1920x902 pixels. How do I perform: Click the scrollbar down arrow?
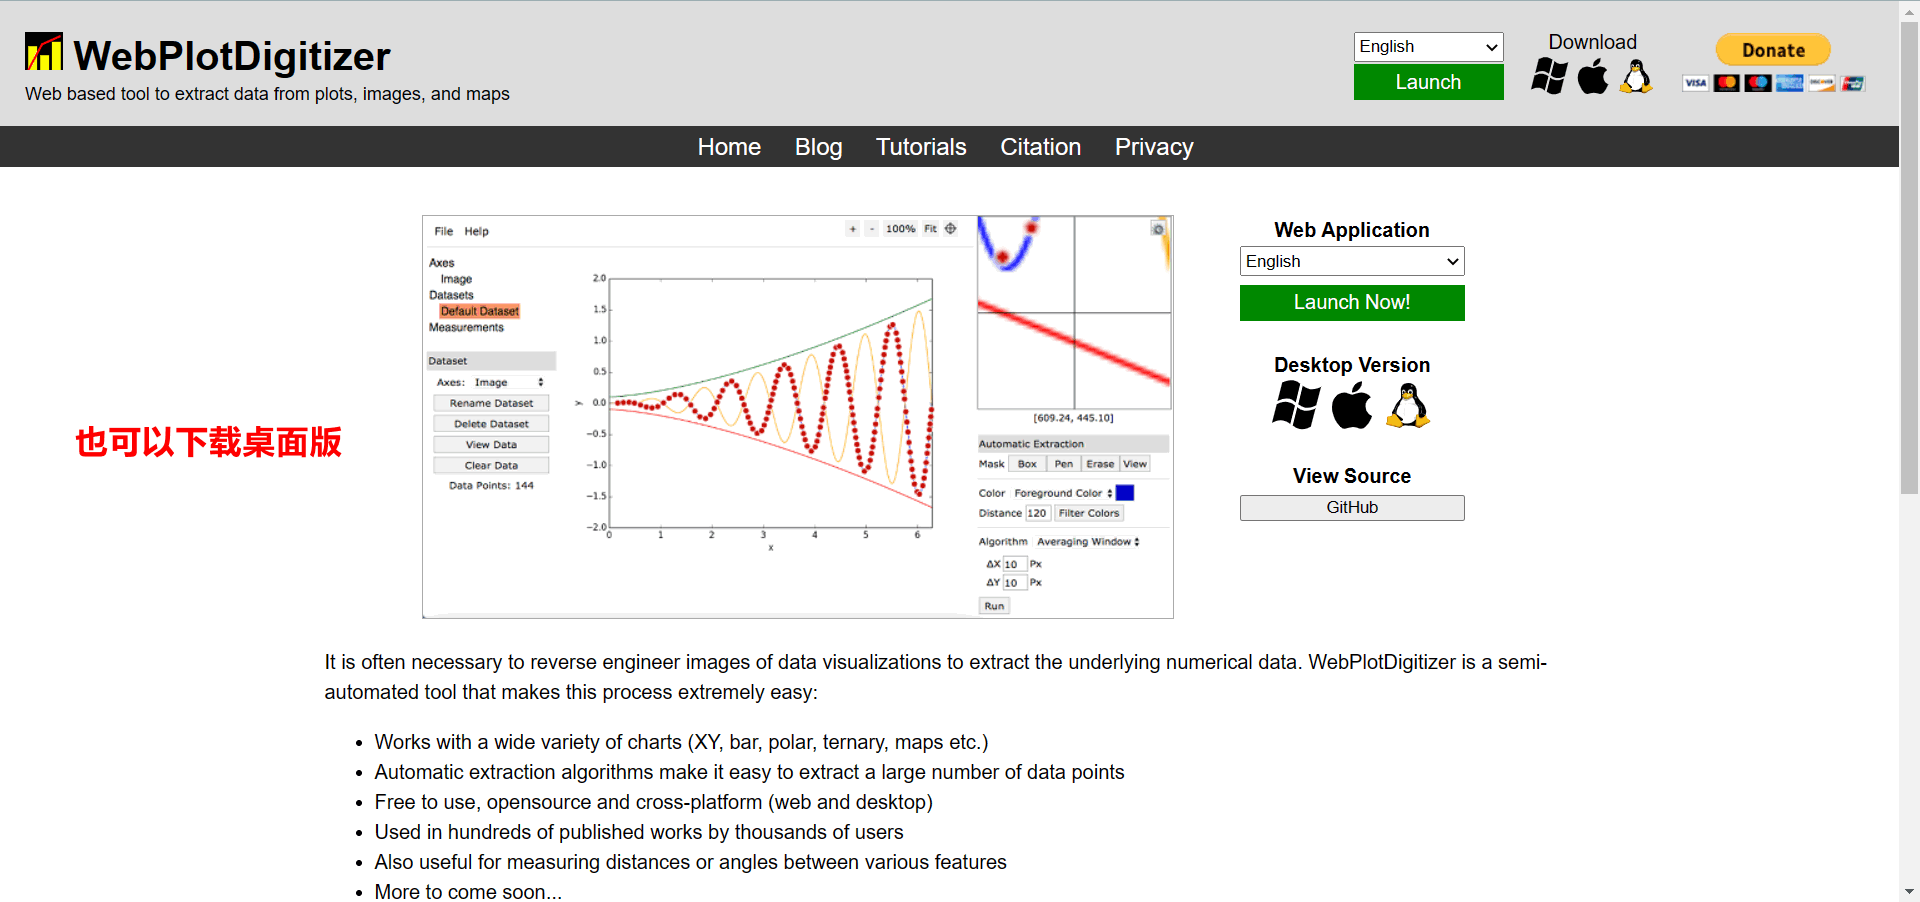(1909, 891)
